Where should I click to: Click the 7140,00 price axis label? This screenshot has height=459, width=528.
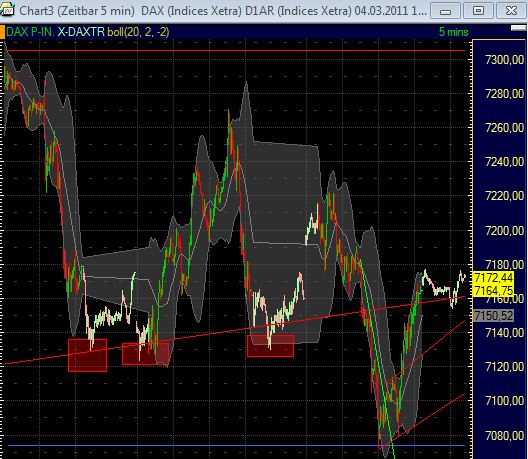coord(504,333)
